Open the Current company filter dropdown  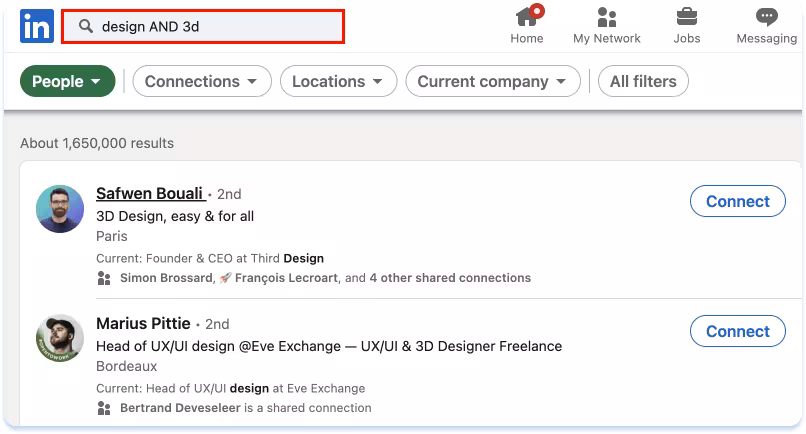(492, 82)
